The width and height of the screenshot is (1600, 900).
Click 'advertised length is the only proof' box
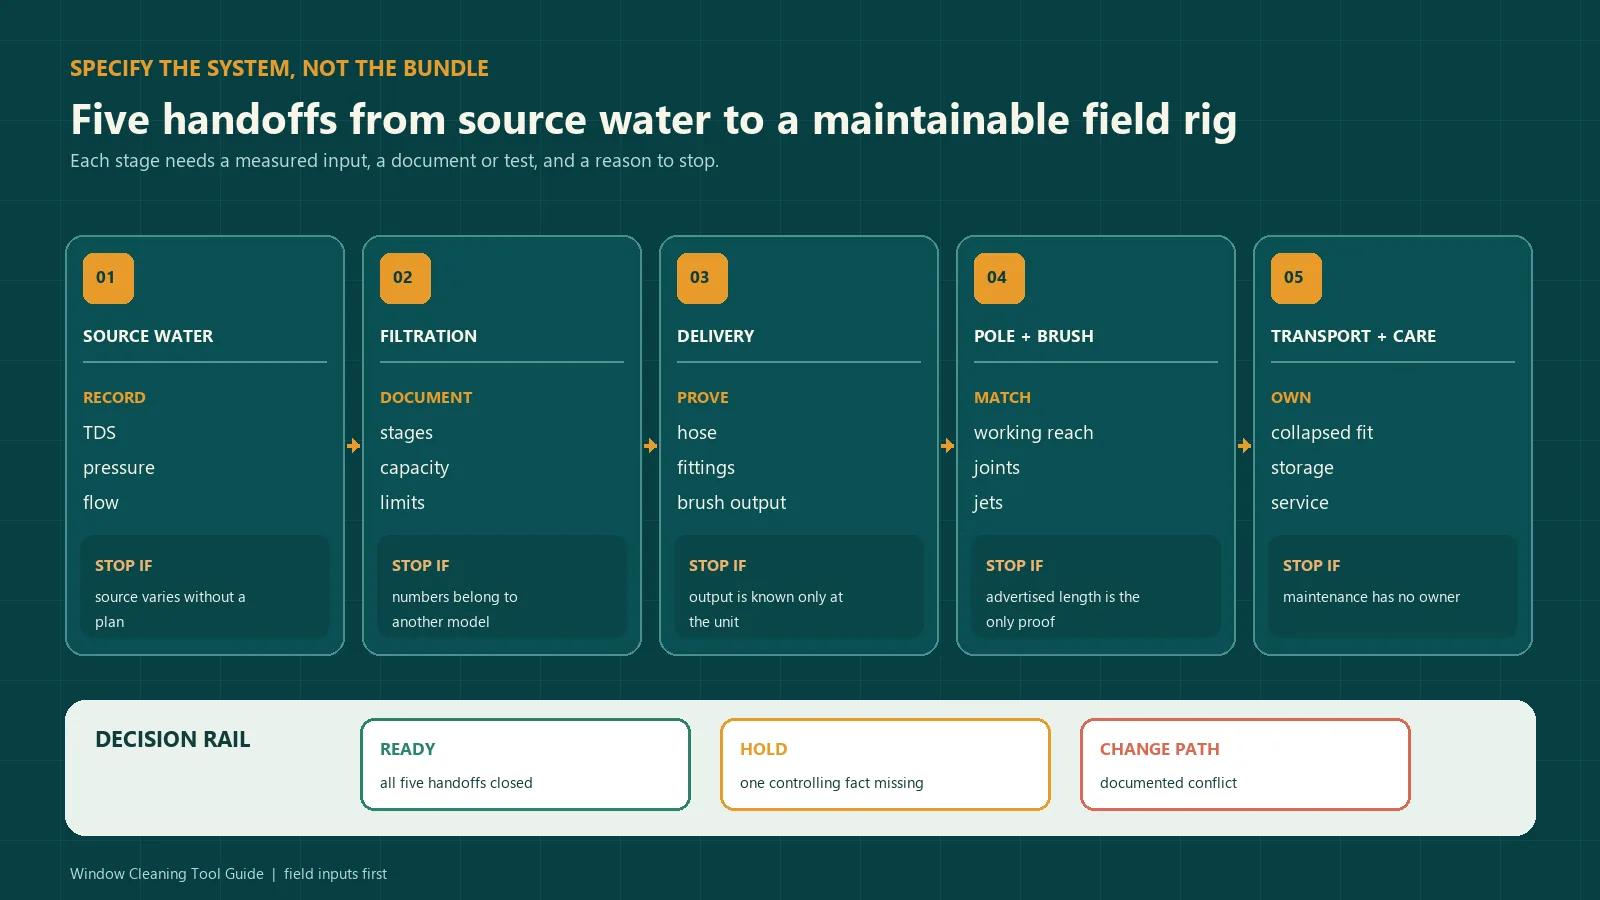1096,586
